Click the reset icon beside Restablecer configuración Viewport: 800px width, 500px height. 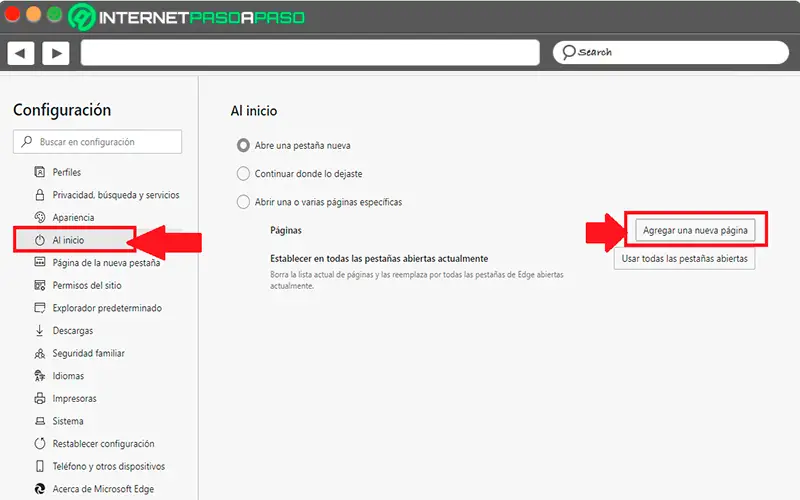pos(39,443)
